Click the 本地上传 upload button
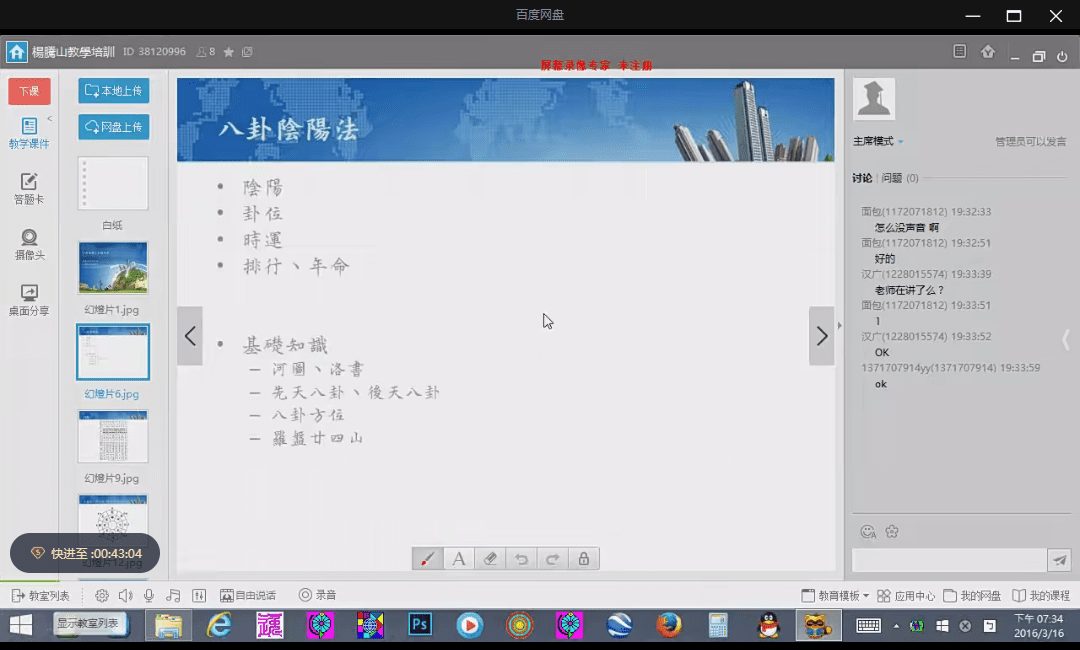Image resolution: width=1080 pixels, height=650 pixels. [114, 91]
